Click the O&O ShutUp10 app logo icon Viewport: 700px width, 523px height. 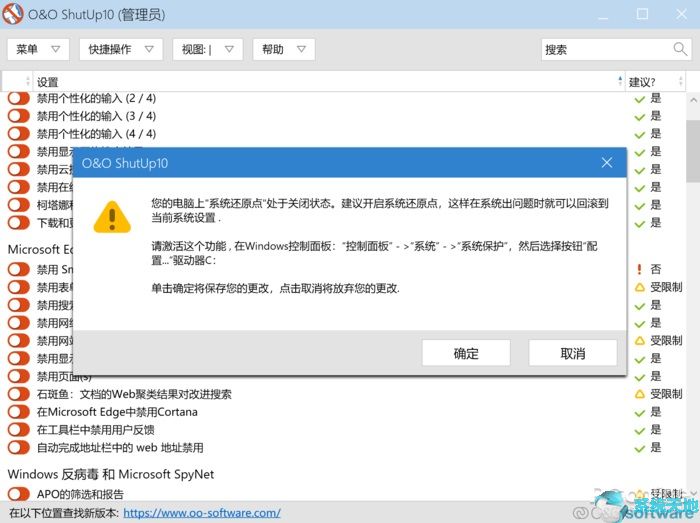point(13,13)
